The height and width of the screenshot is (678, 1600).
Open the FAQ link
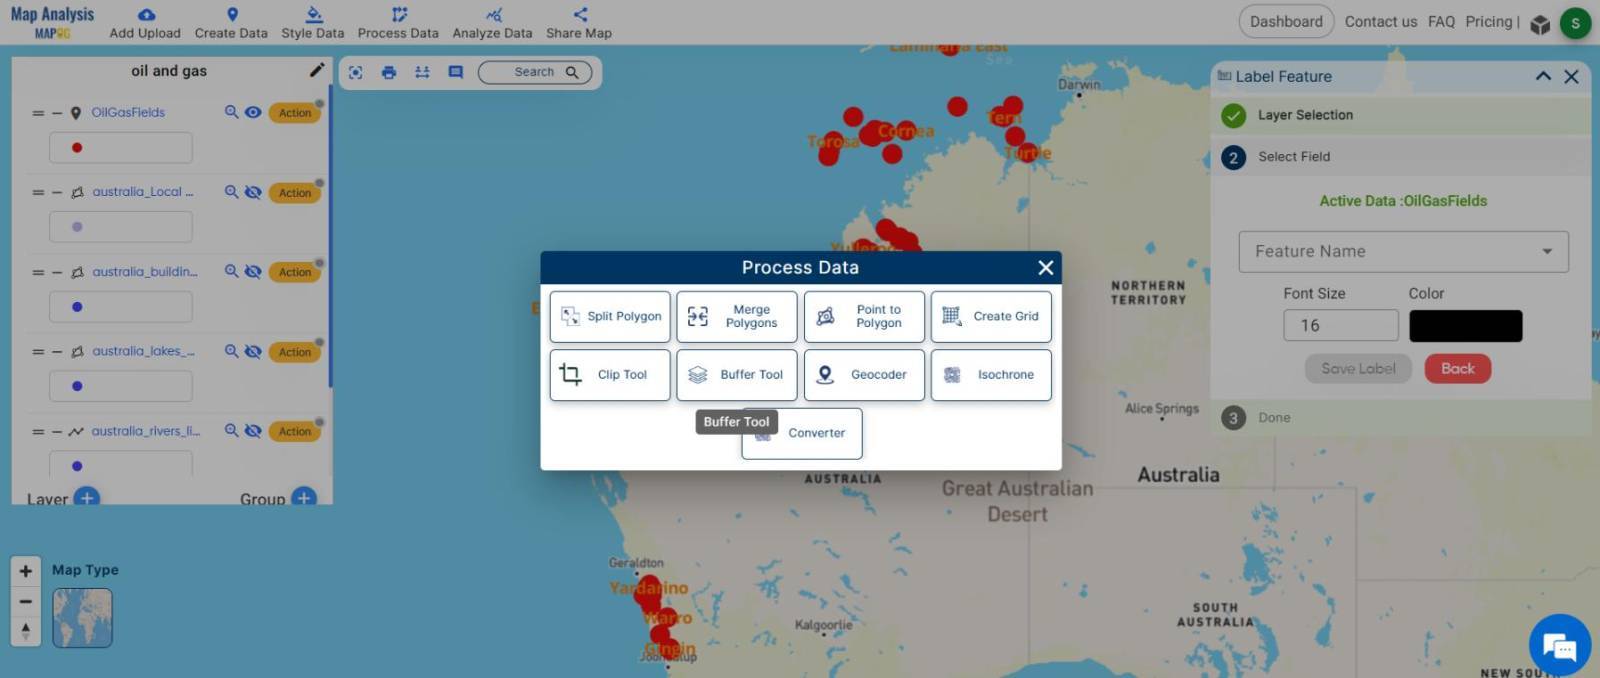tap(1441, 21)
